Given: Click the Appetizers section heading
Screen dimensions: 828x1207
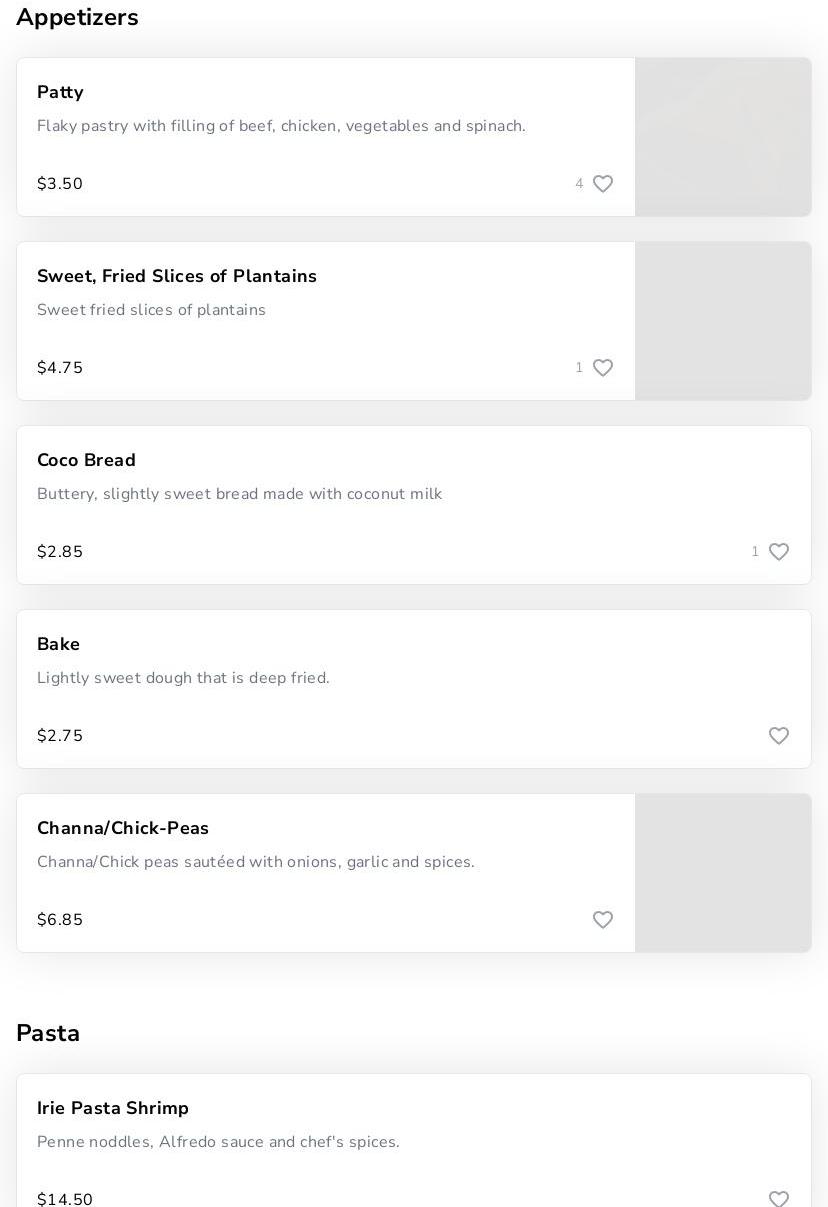Looking at the screenshot, I should tap(77, 18).
